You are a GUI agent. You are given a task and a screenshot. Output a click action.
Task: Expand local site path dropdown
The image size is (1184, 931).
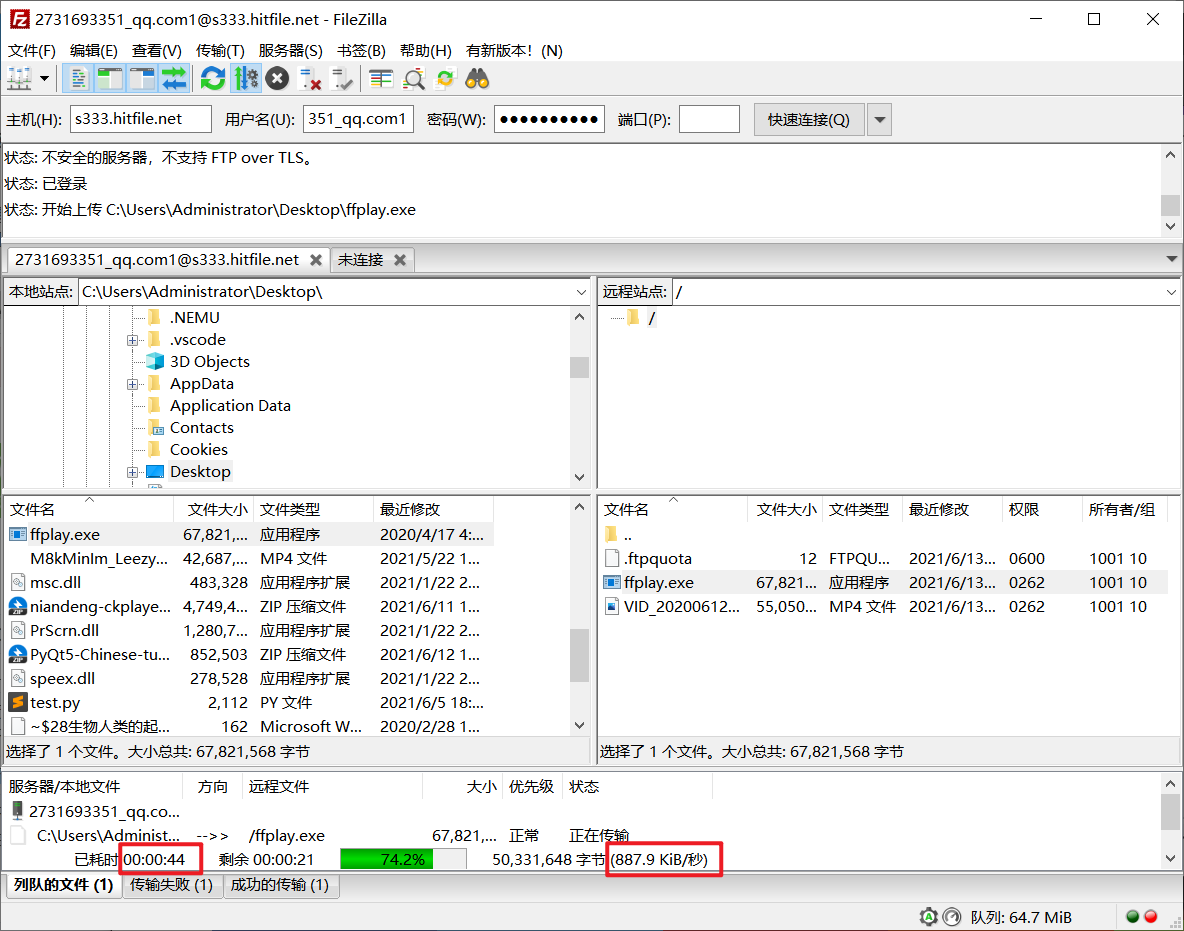tap(581, 292)
